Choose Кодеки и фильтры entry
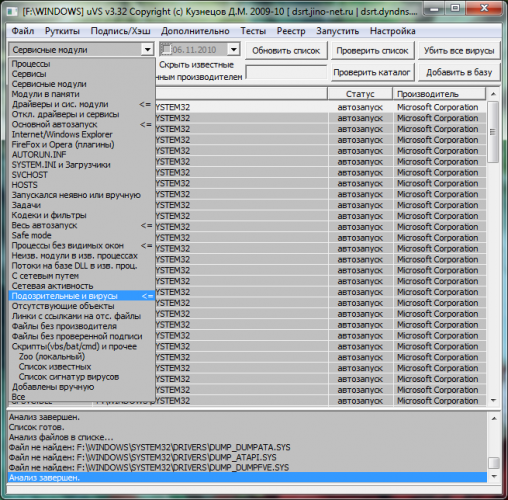The height and width of the screenshot is (500, 508). [82, 215]
